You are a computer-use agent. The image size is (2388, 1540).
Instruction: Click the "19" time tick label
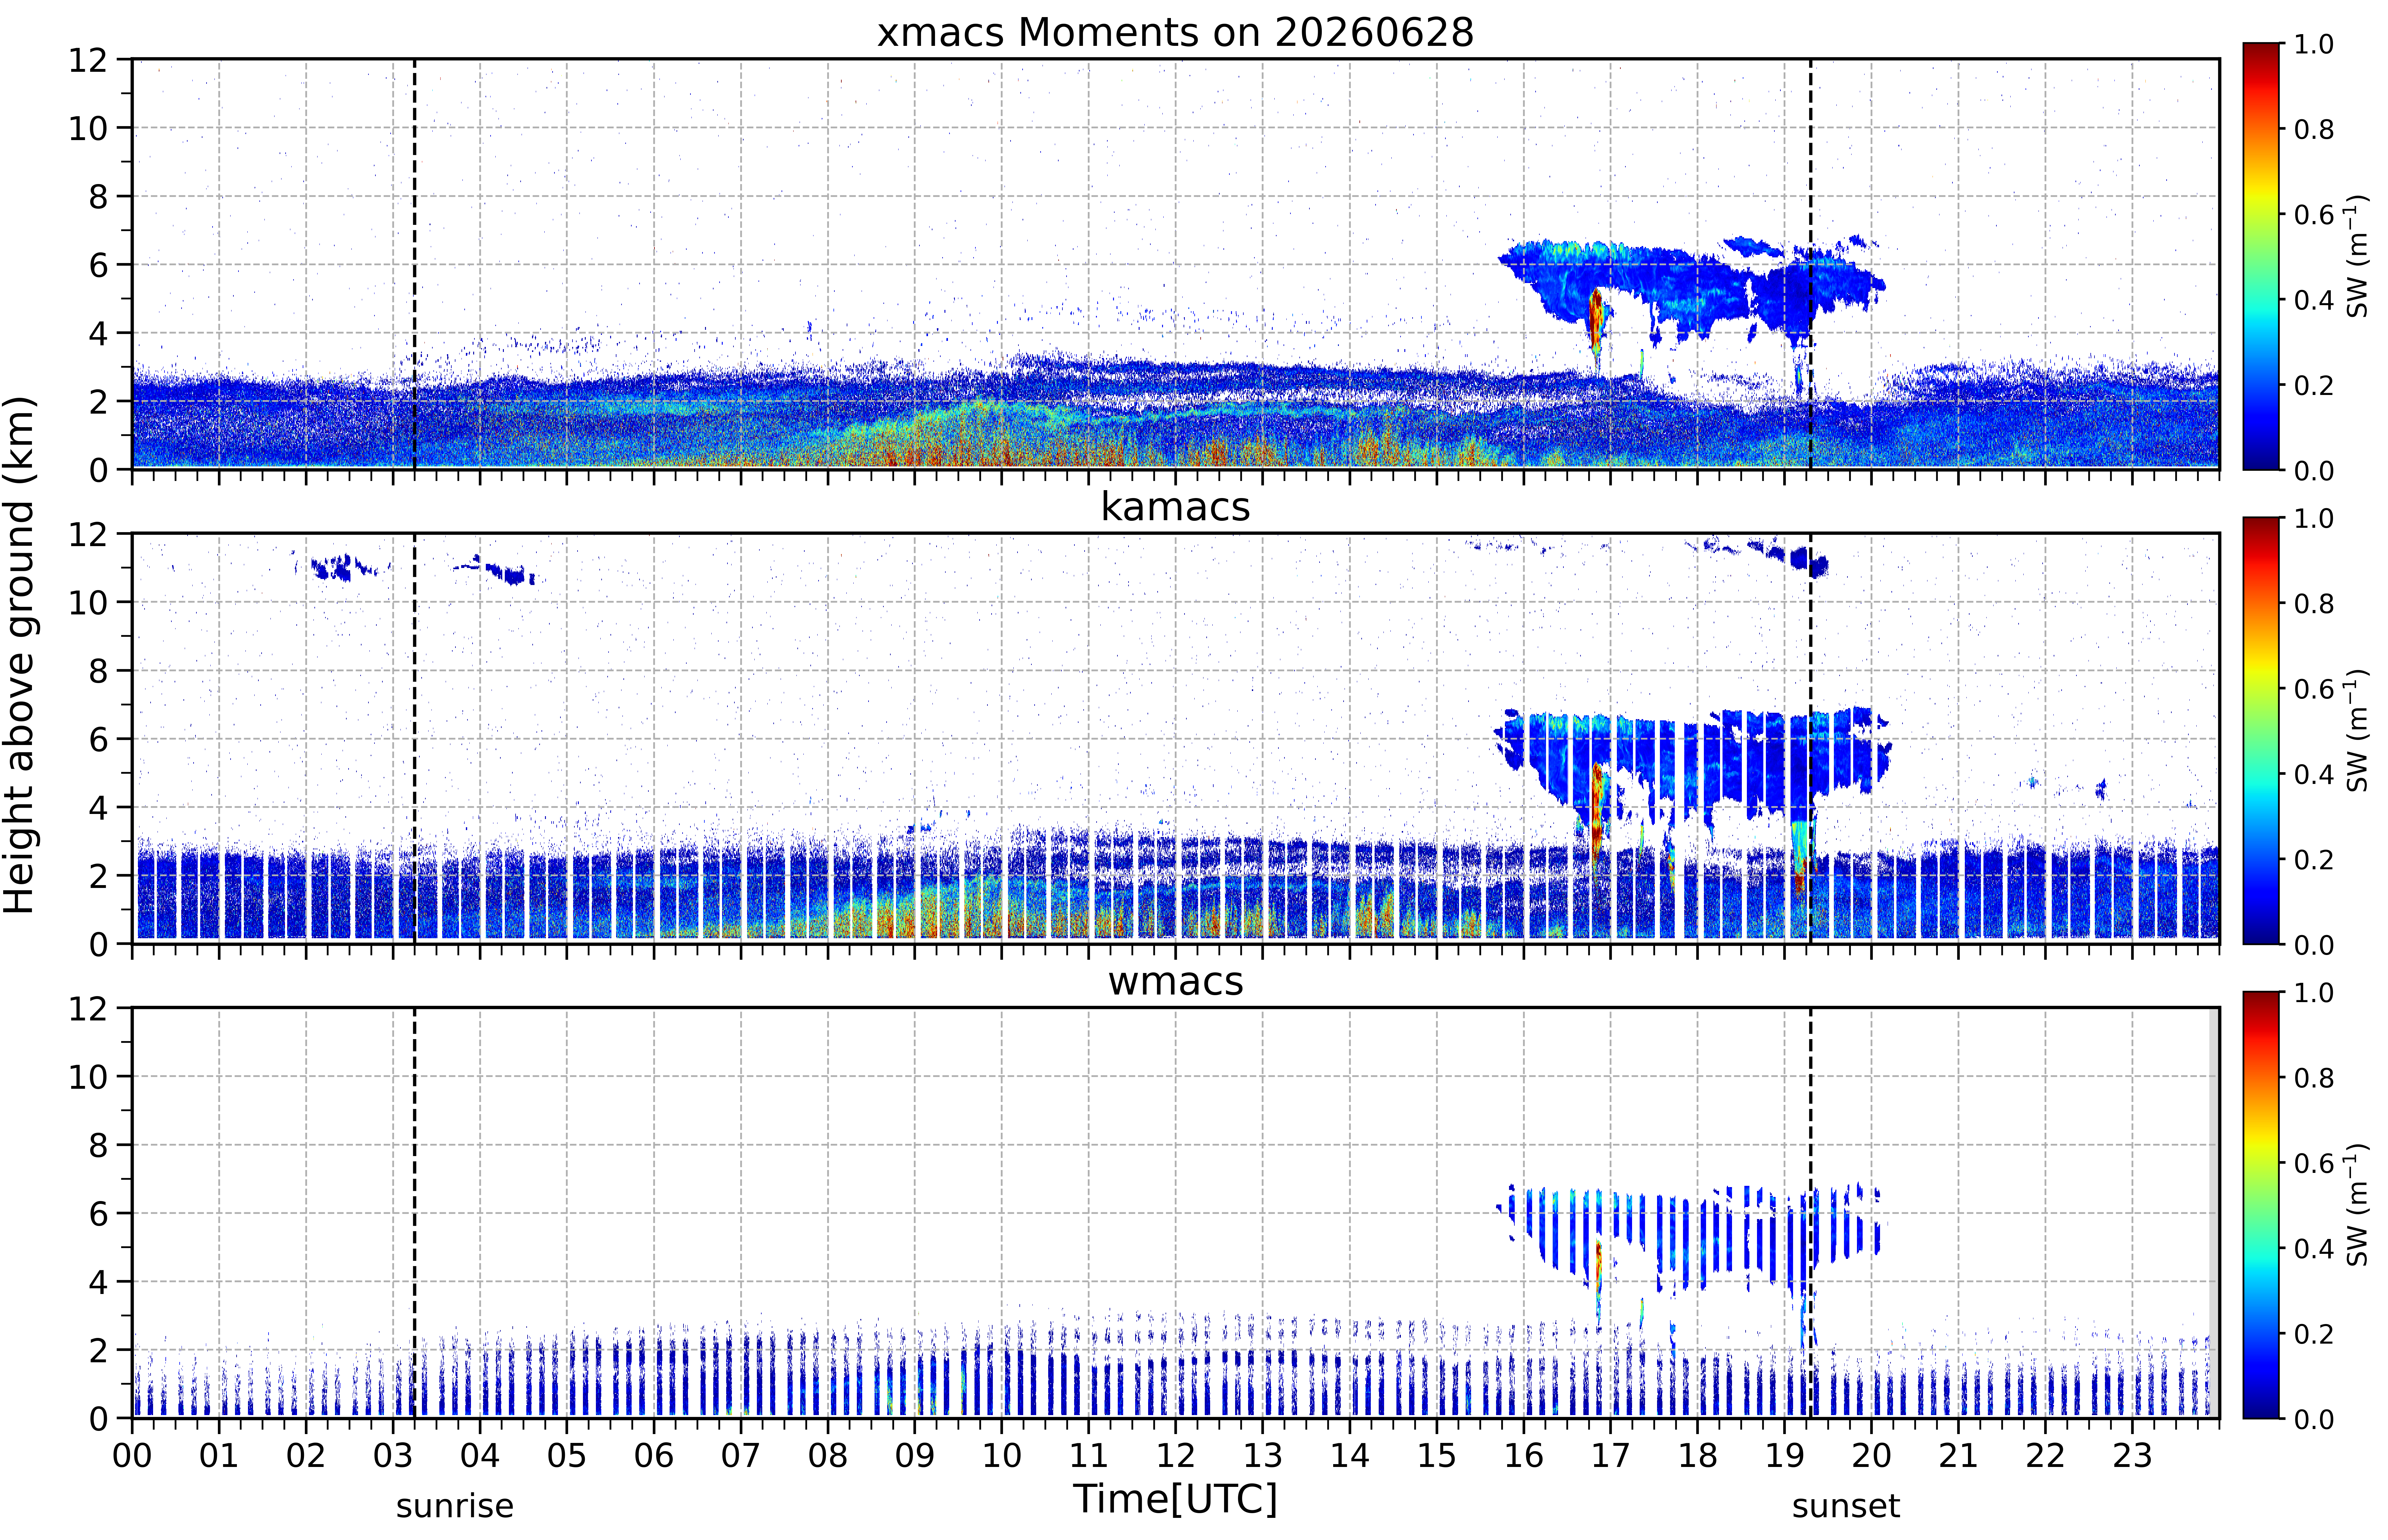(1785, 1456)
